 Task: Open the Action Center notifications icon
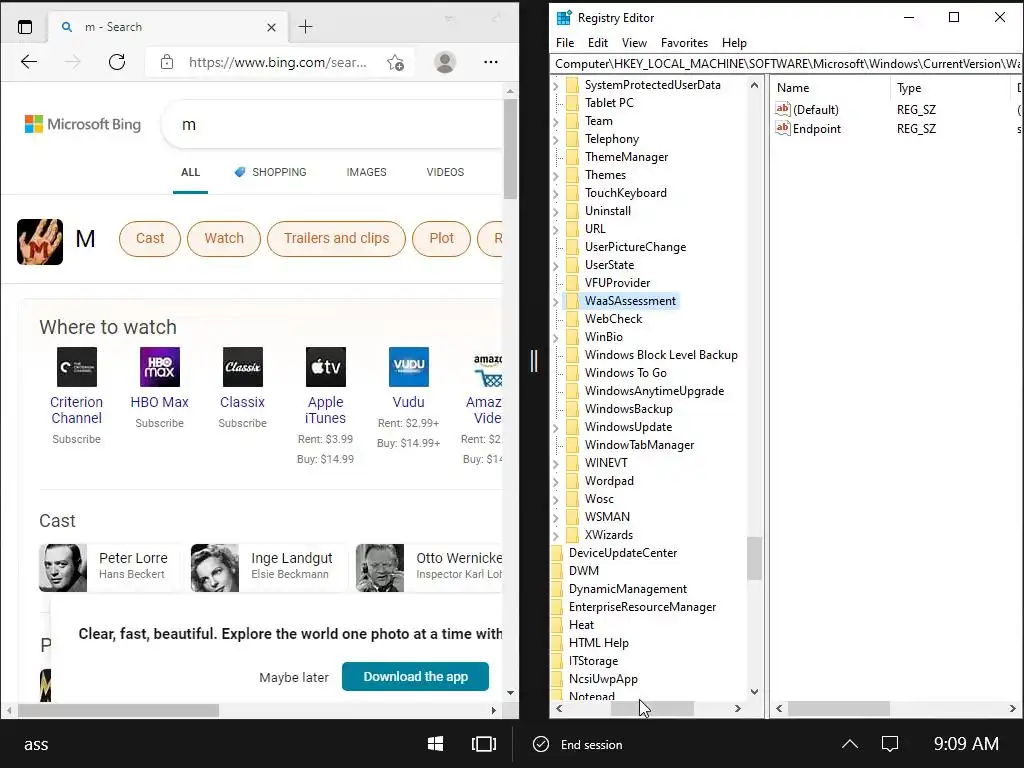tap(889, 744)
